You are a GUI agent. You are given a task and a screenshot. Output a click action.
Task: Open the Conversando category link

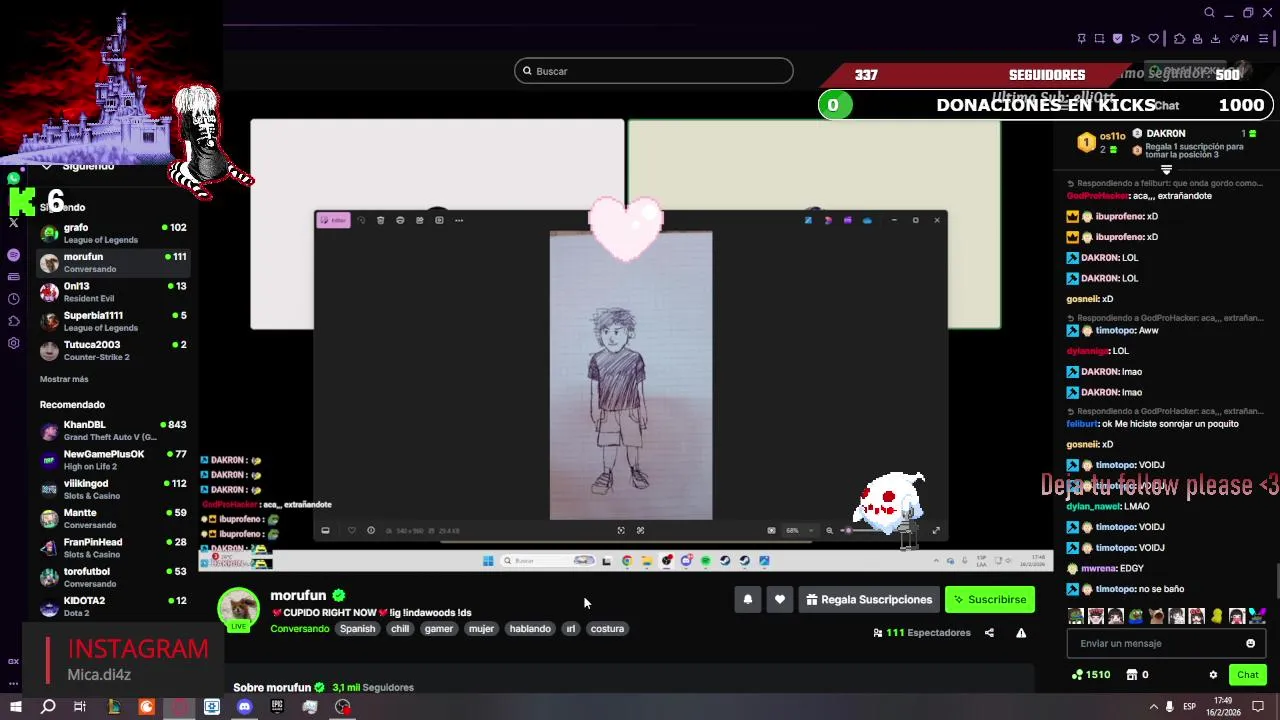299,629
